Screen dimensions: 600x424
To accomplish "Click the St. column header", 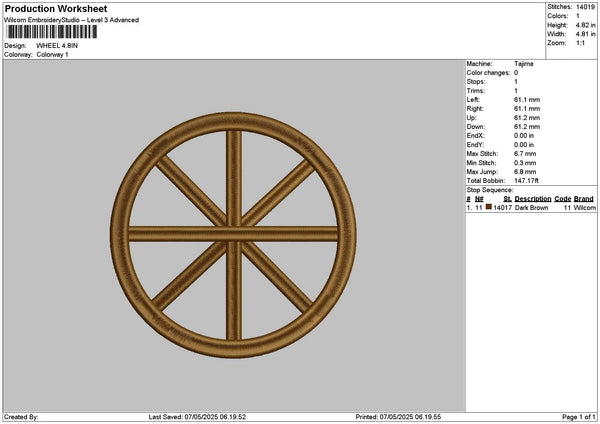I will [x=507, y=199].
